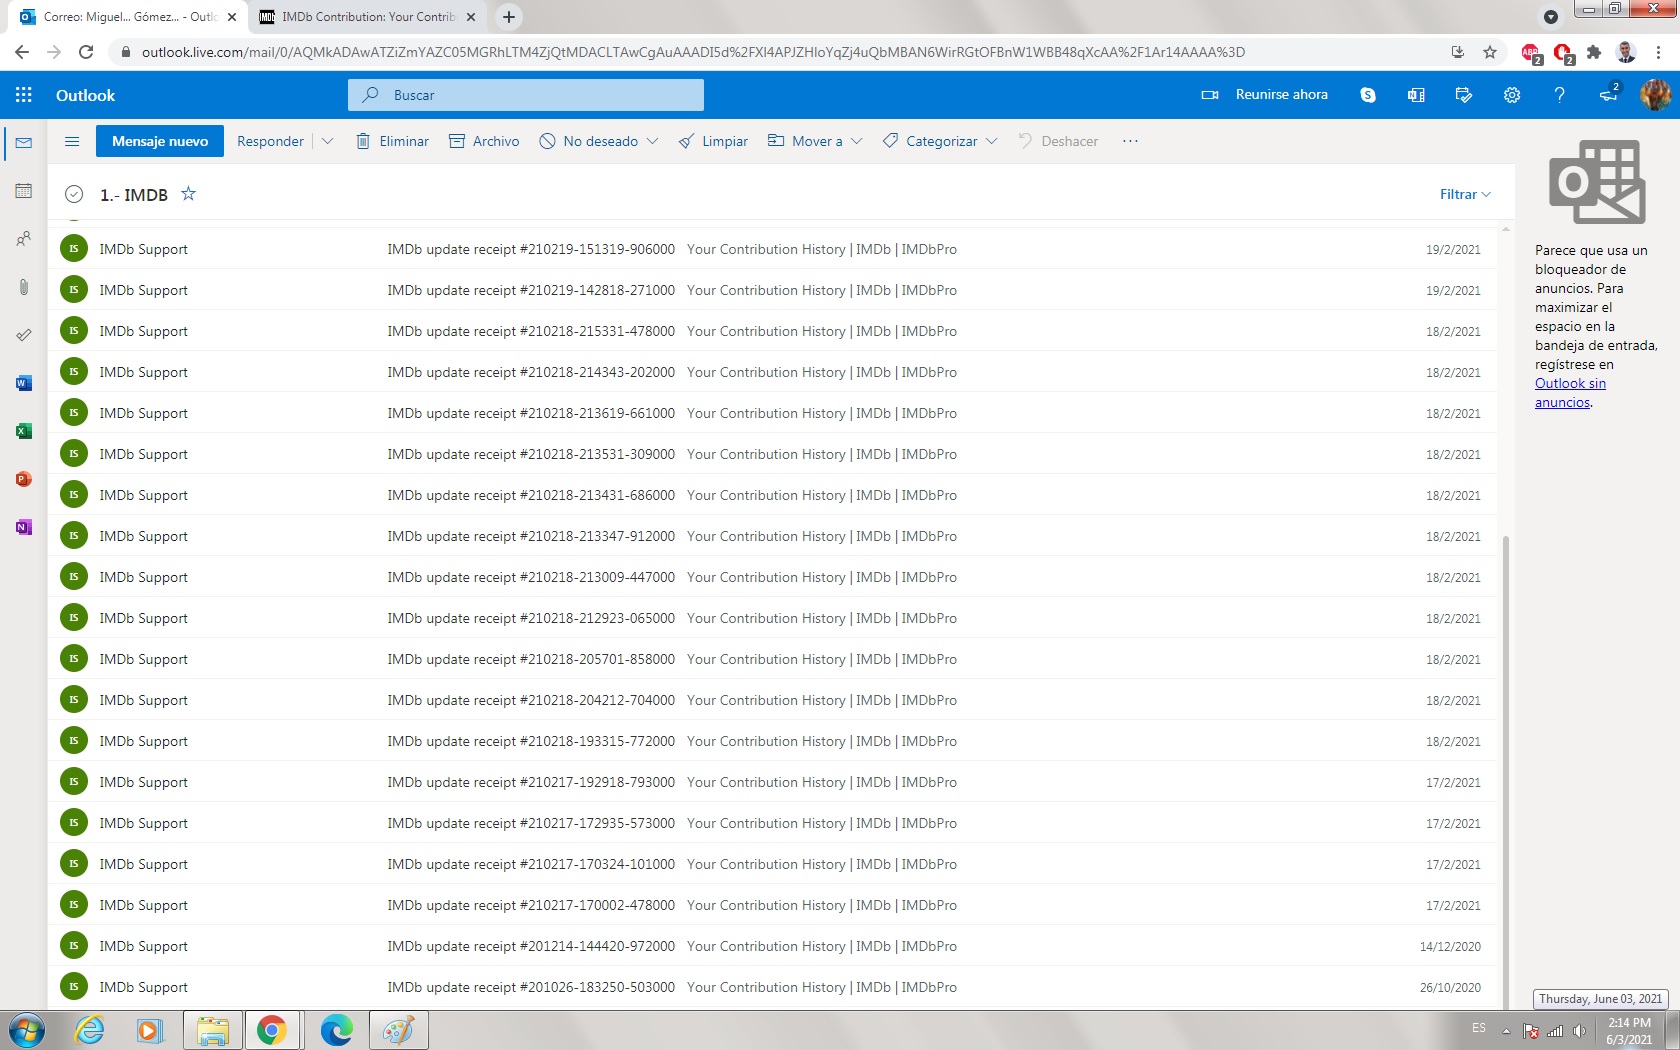Toggle the hamburger navigation pane button
Viewport: 1680px width, 1050px height.
(72, 141)
